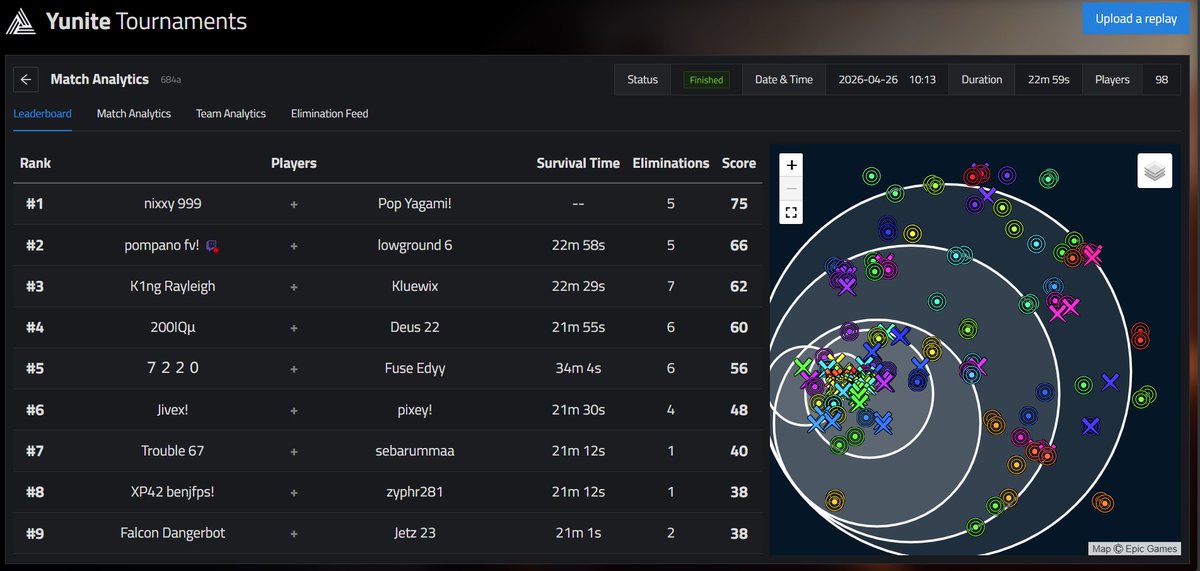Sort by the Eliminations column header

[671, 163]
